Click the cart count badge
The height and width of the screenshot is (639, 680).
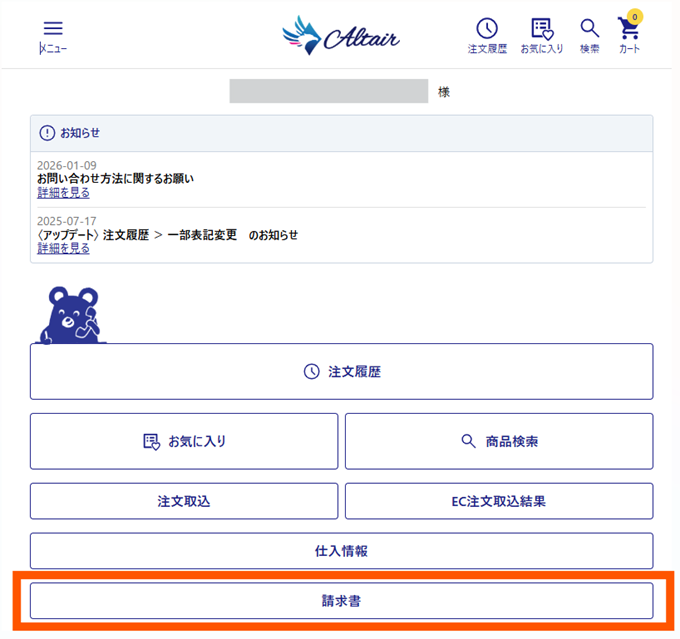(635, 17)
